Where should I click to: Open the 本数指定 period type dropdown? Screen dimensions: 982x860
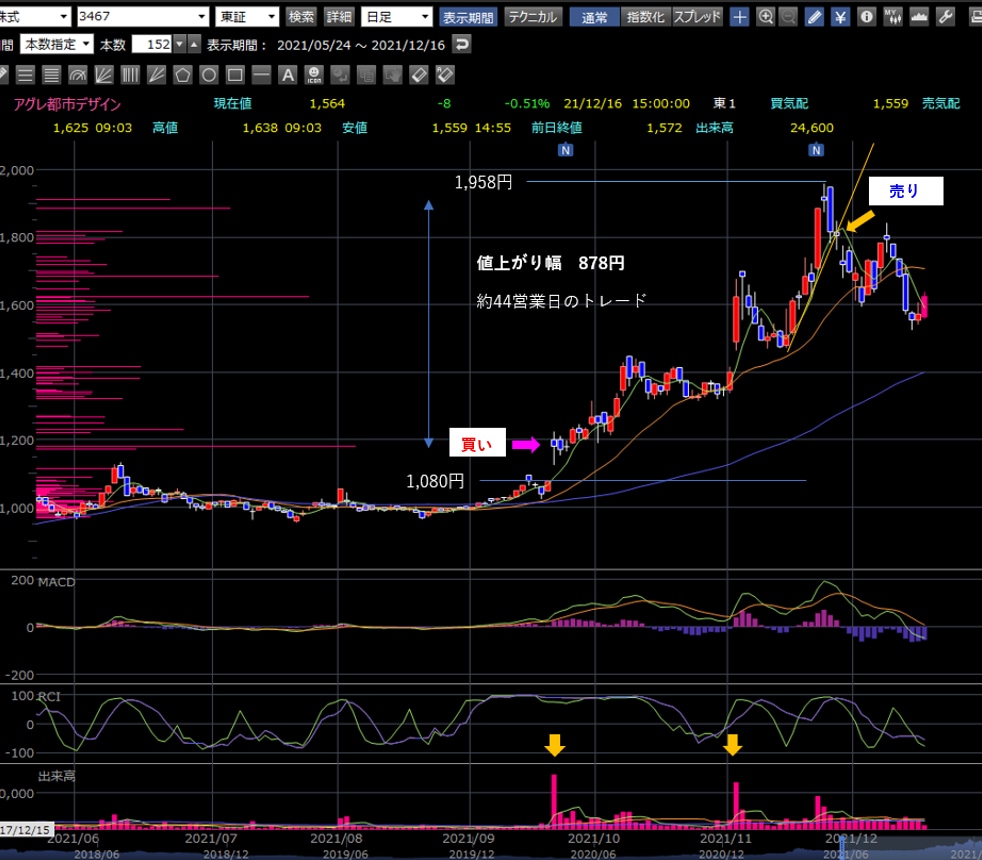(57, 44)
